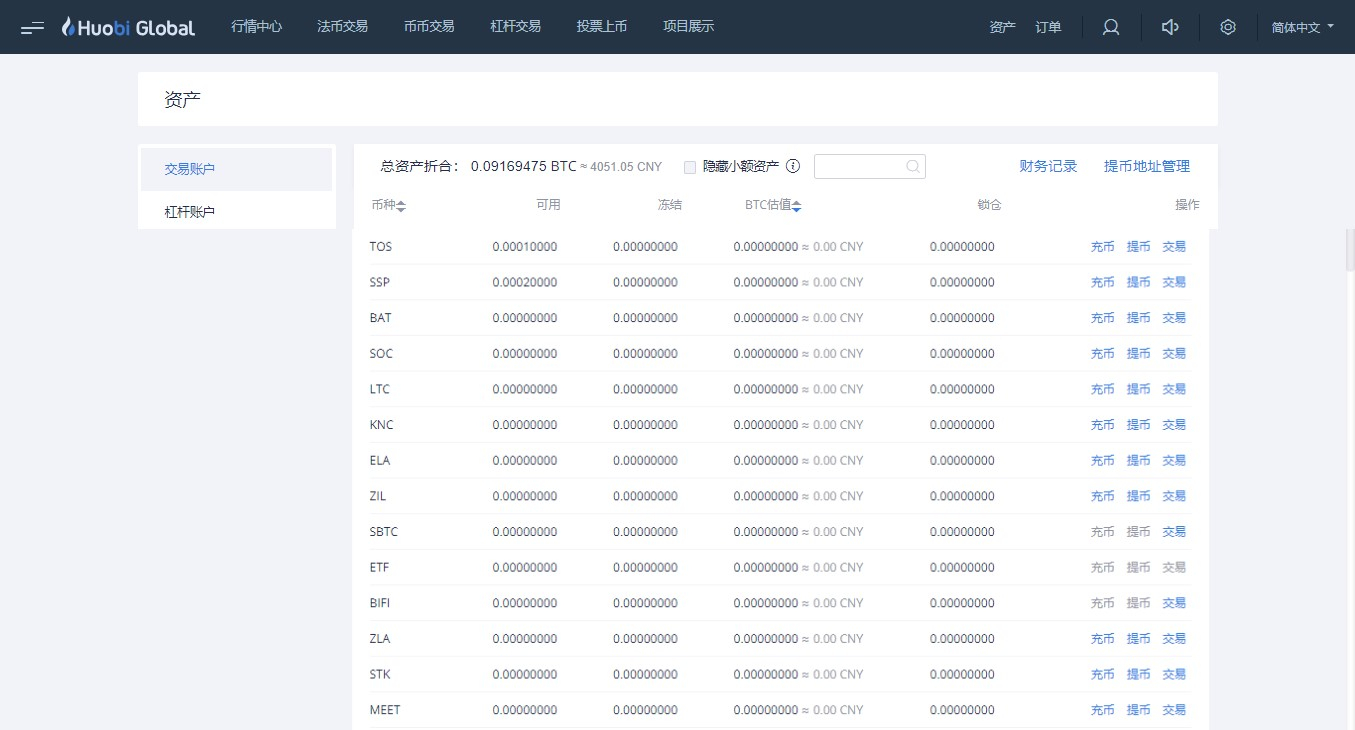Open 币币交易 in the top navigation
The image size is (1355, 730).
(x=429, y=27)
